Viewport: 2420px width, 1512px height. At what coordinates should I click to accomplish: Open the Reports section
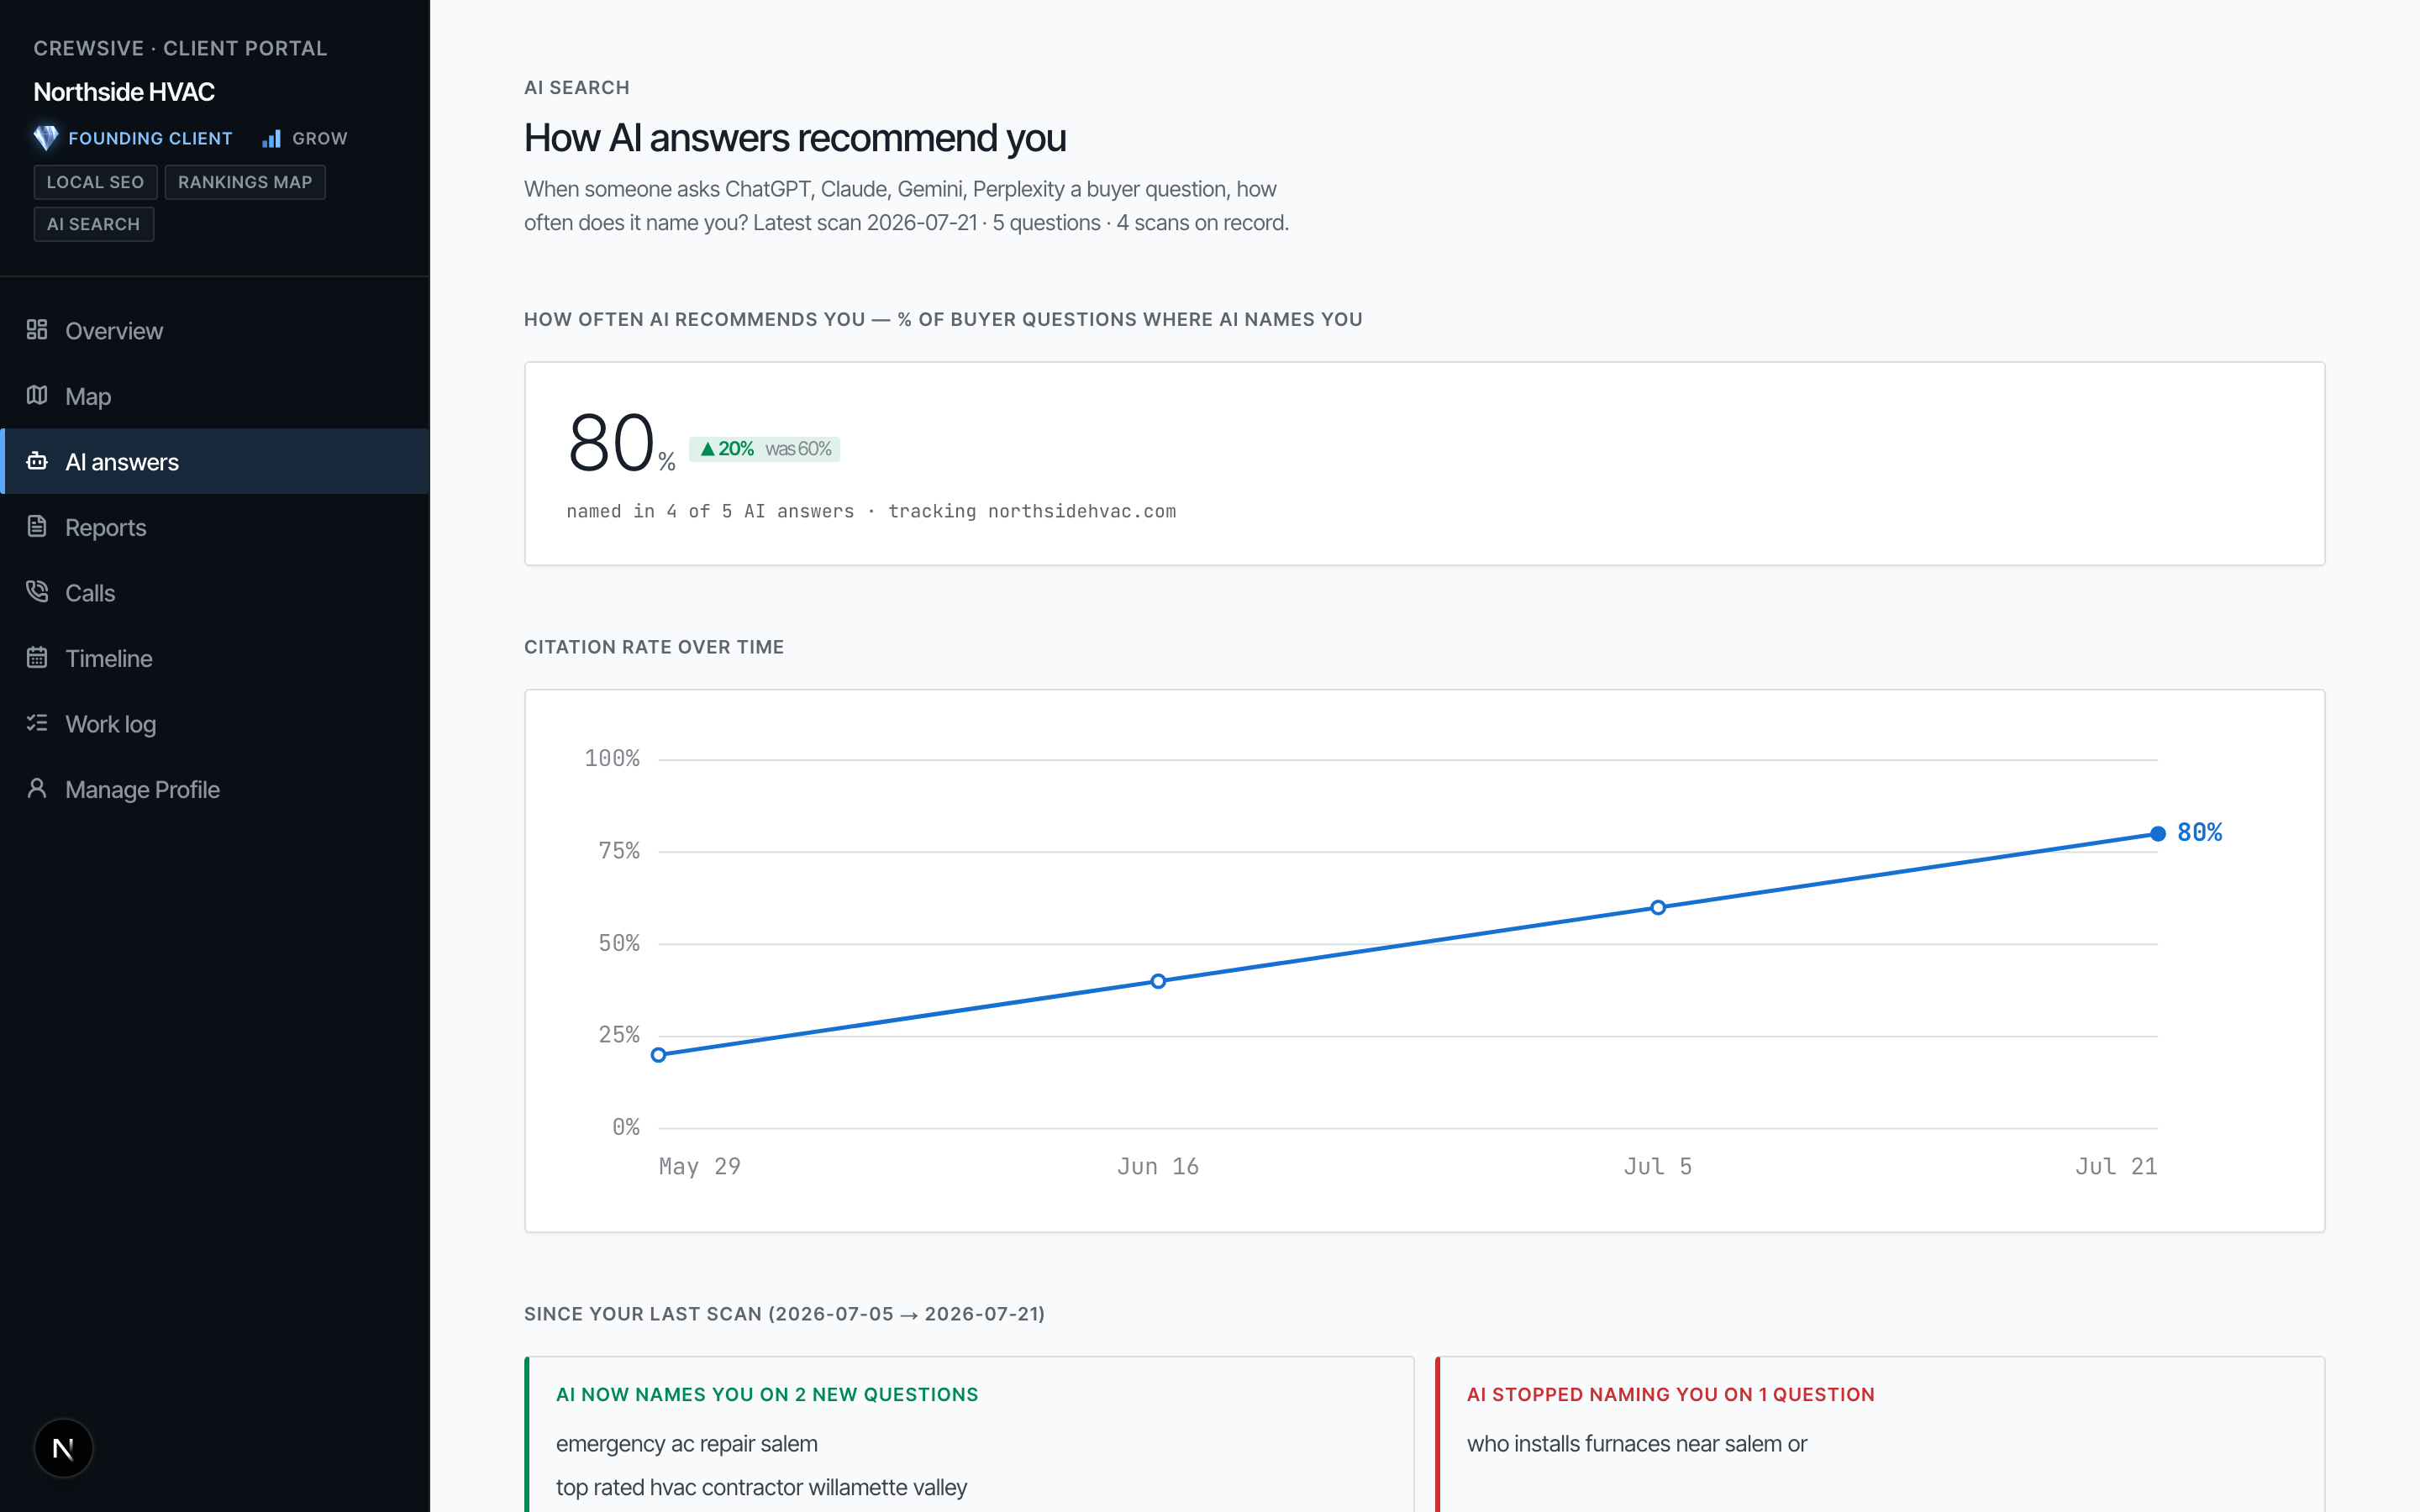coord(215,527)
